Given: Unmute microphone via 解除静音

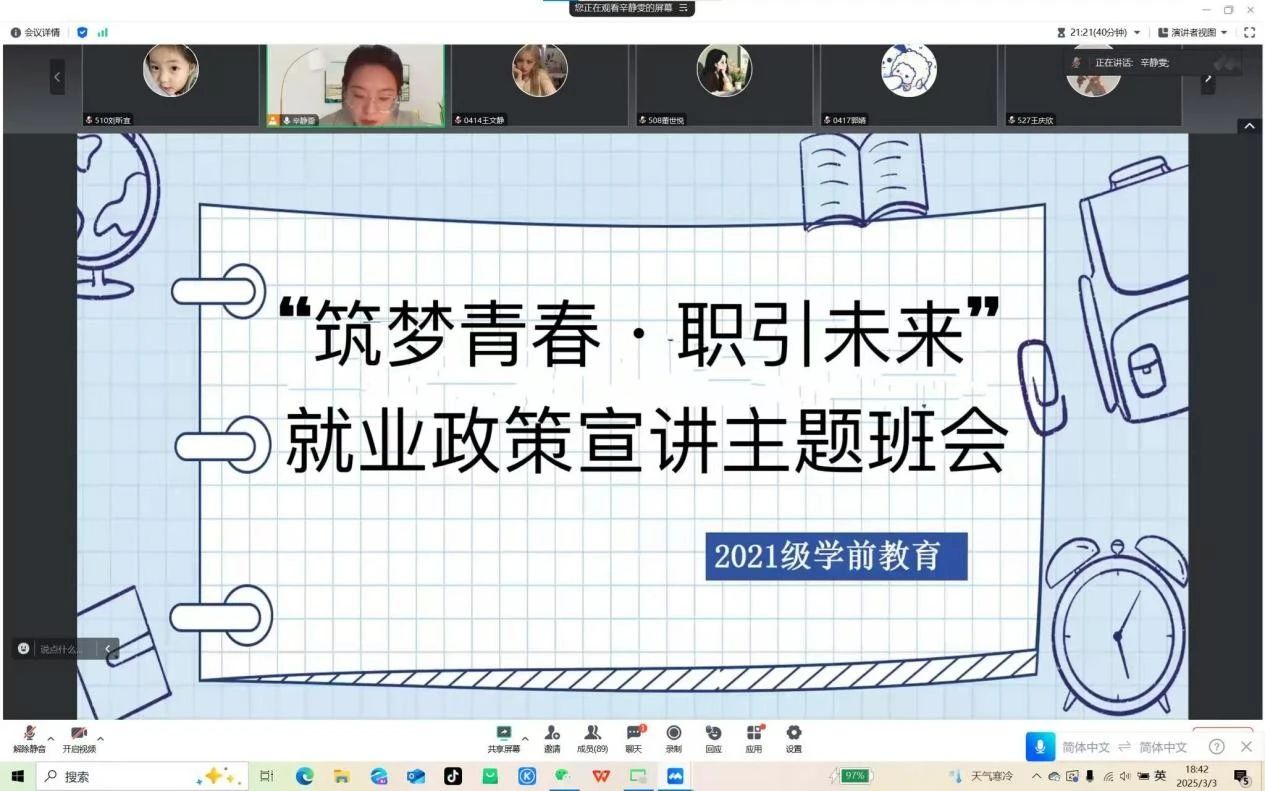Looking at the screenshot, I should (29, 735).
